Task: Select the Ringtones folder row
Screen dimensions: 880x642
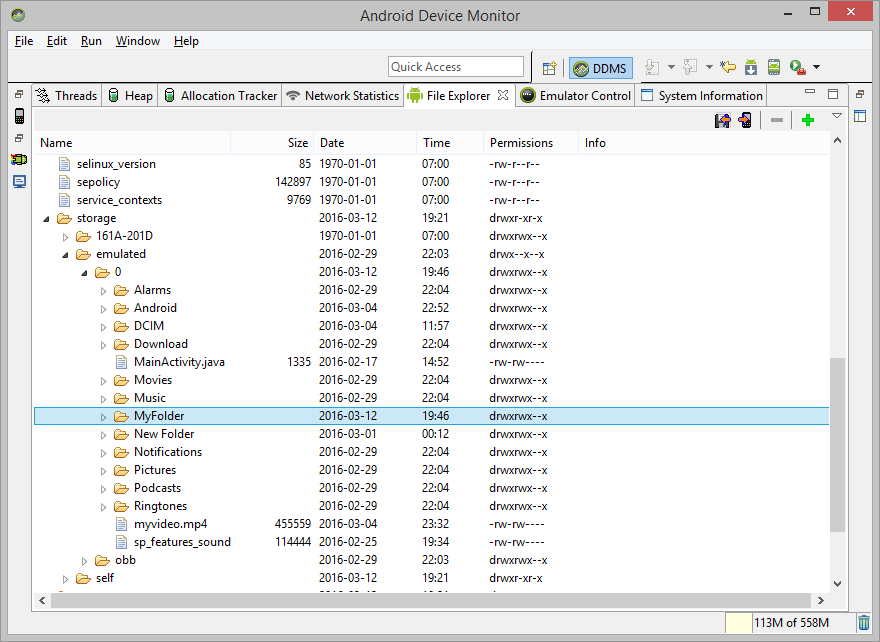Action: [432, 506]
